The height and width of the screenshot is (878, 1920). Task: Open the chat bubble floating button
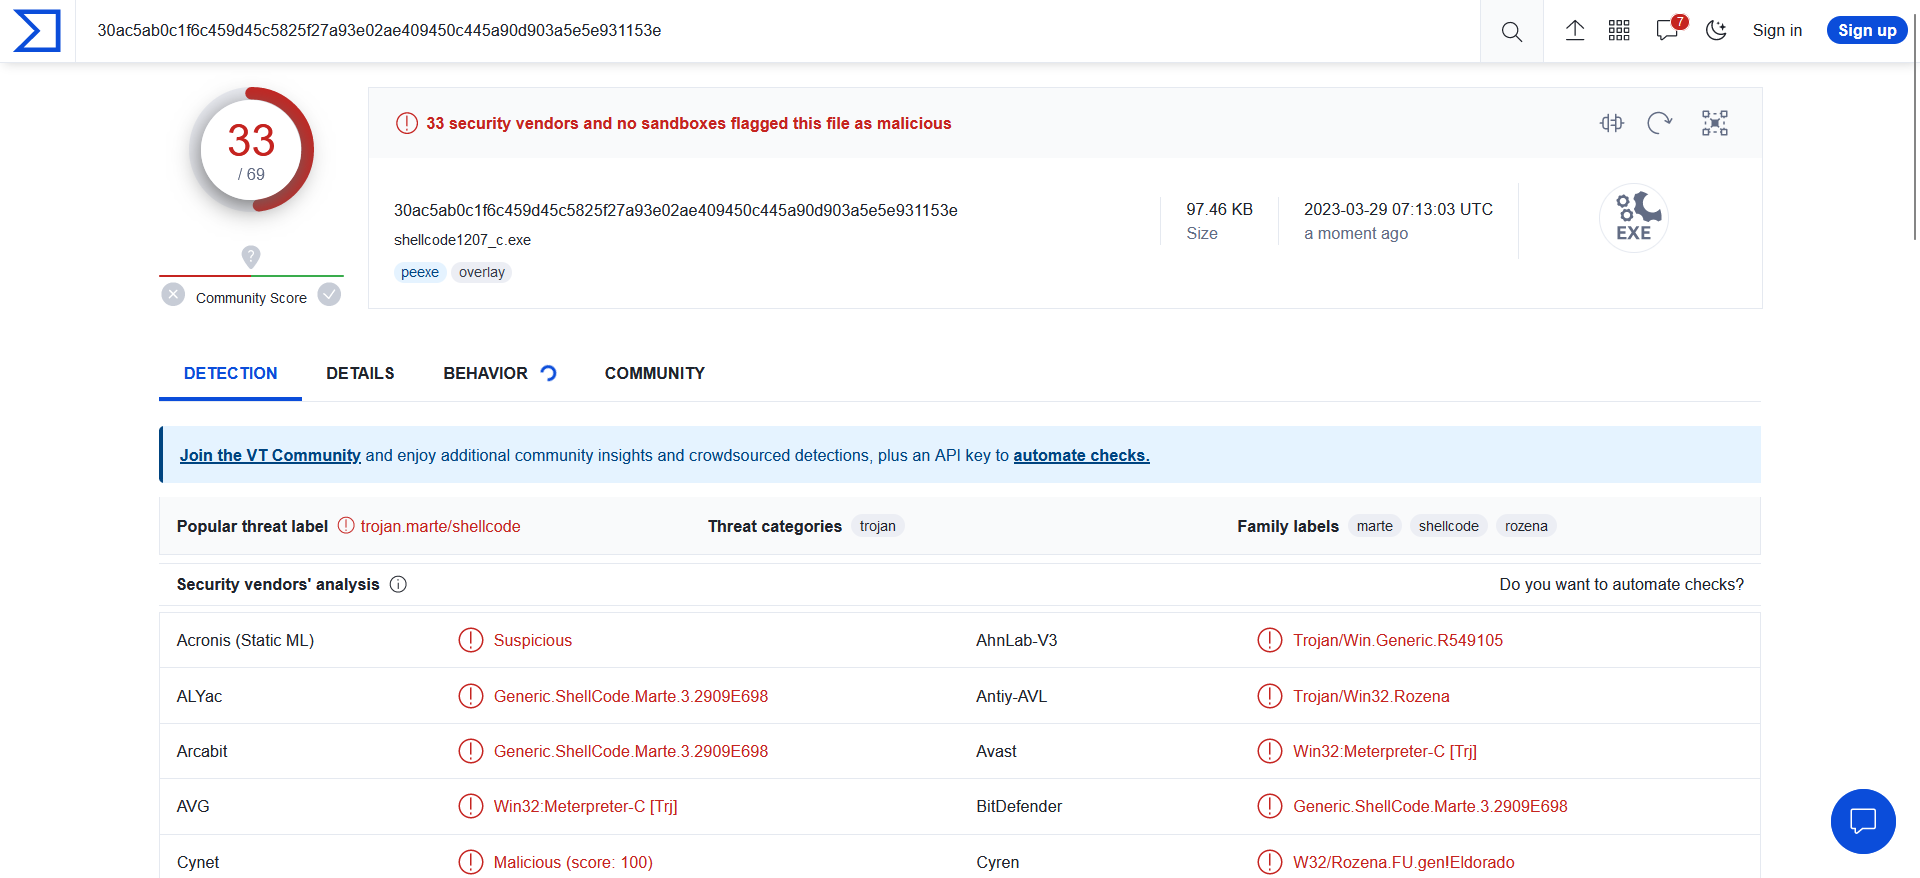(1863, 822)
